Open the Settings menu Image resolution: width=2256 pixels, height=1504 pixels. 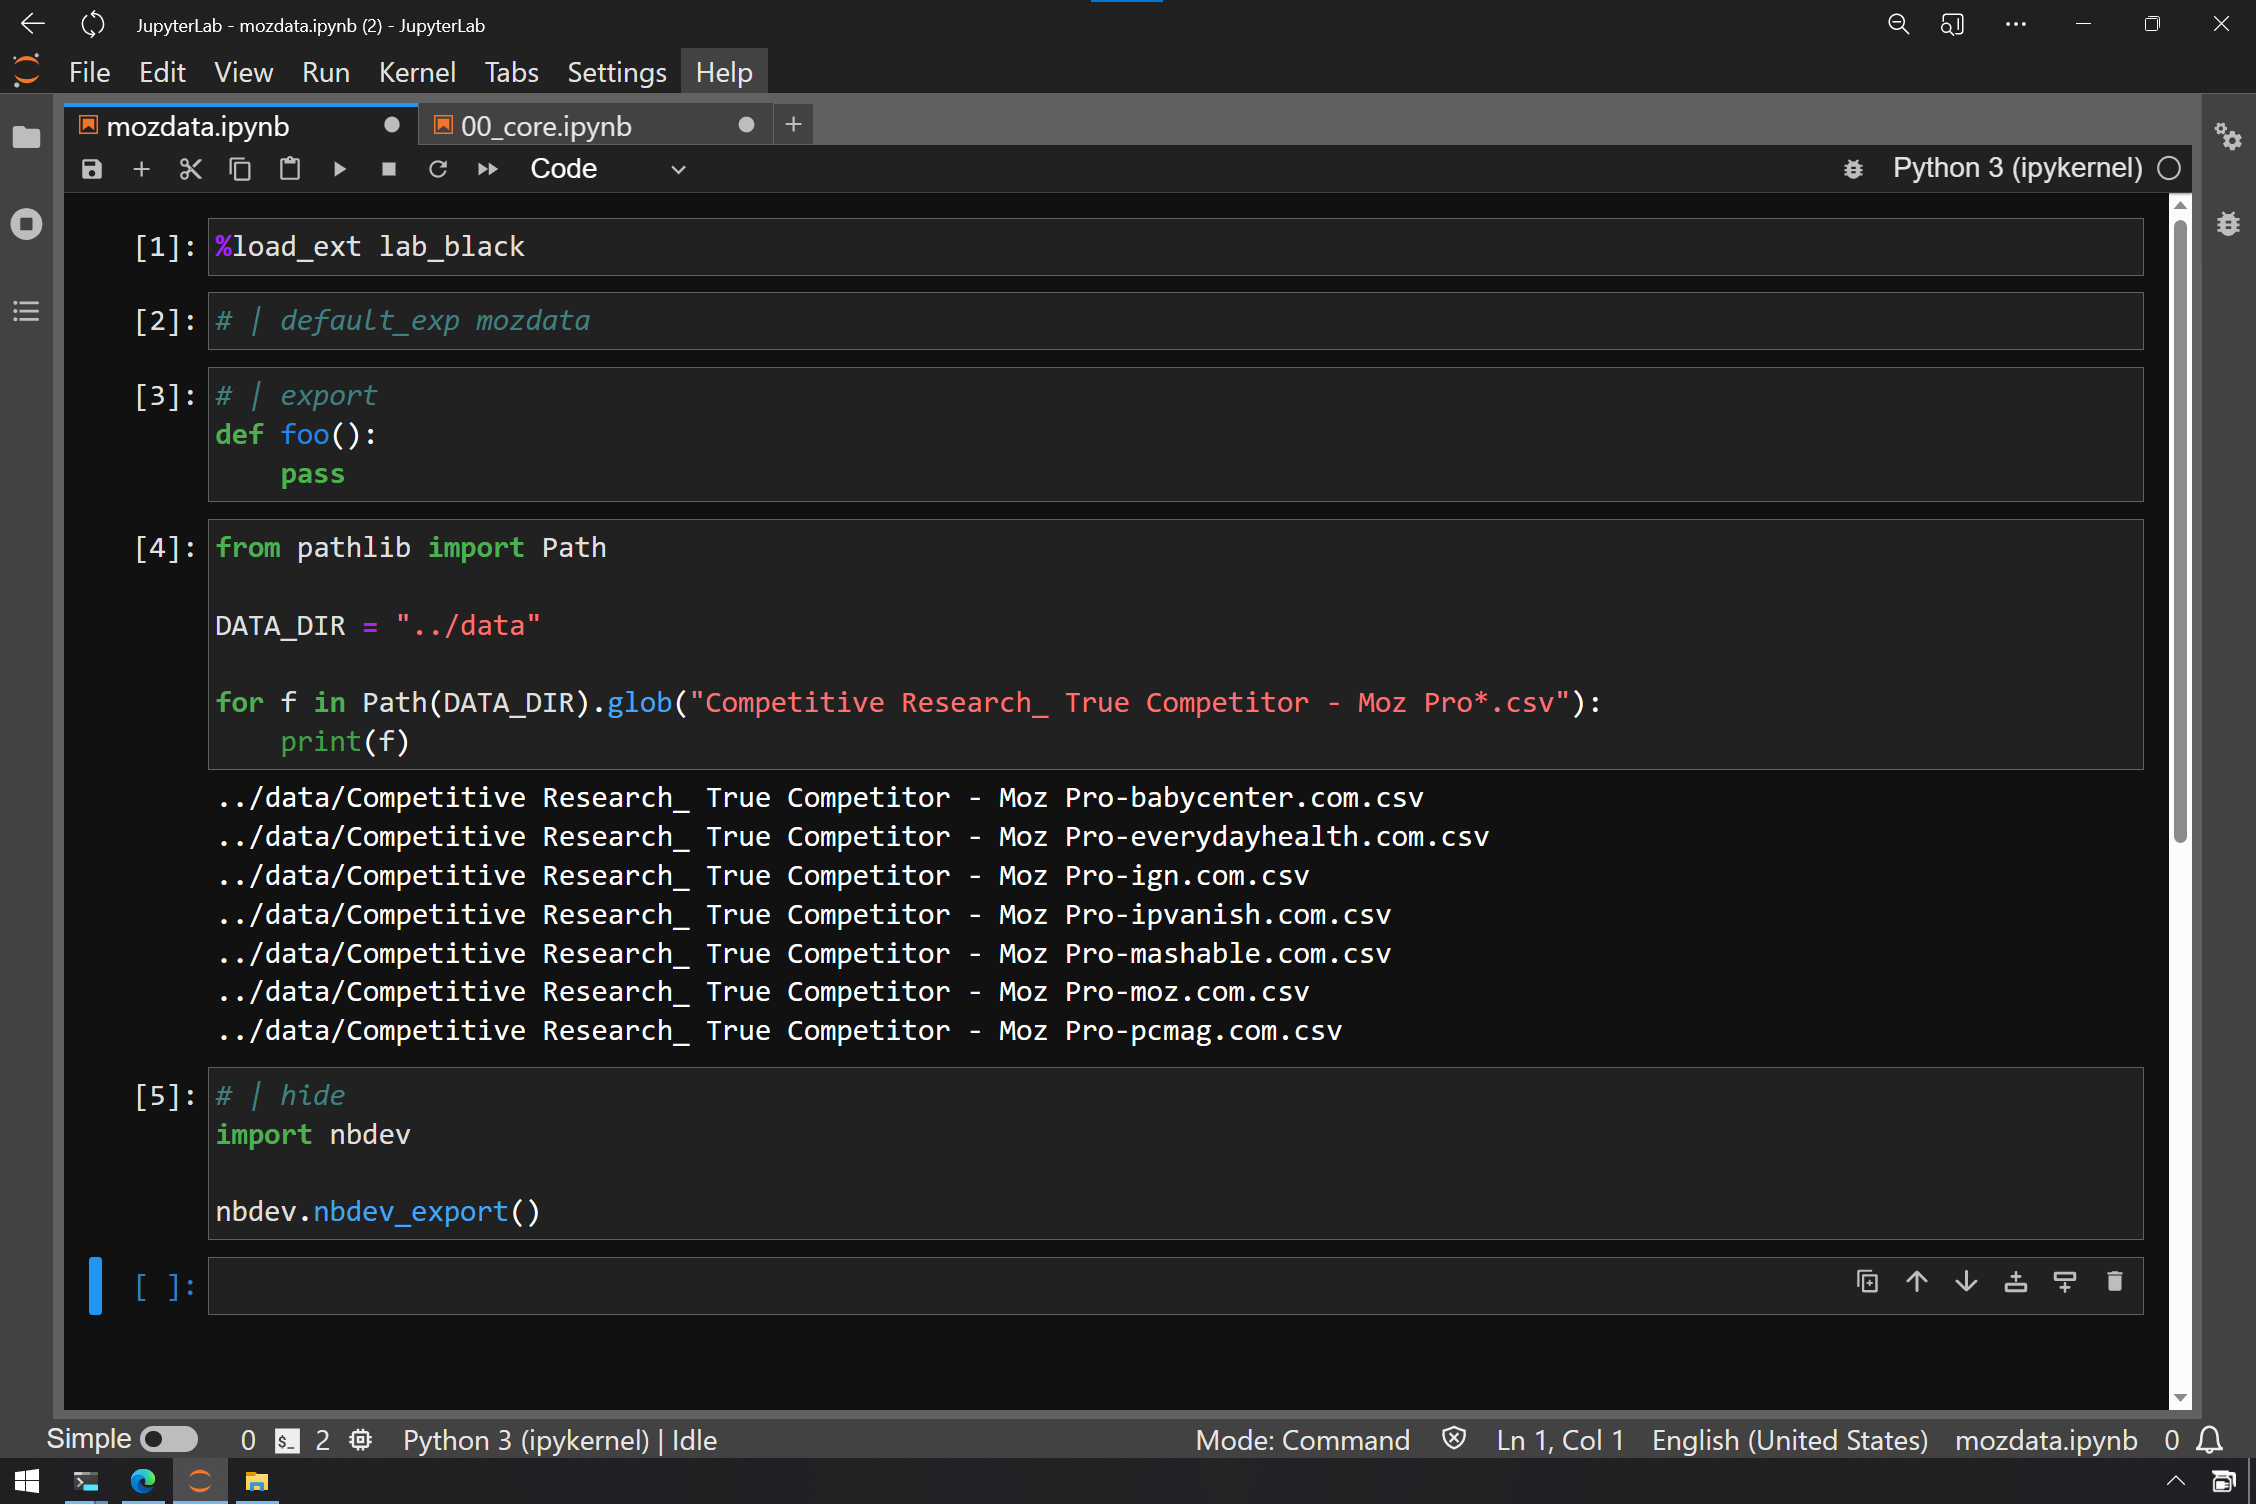tap(616, 72)
